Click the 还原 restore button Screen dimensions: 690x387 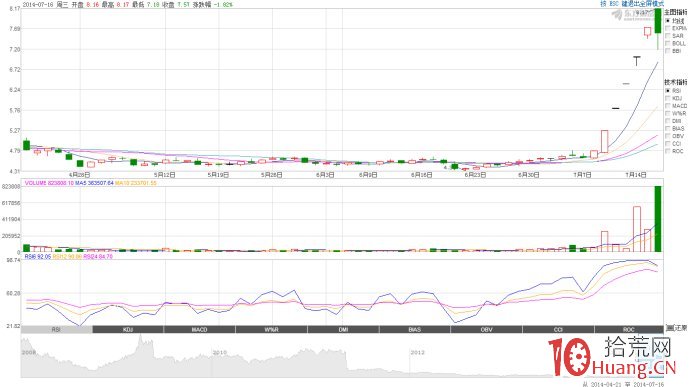point(676,329)
